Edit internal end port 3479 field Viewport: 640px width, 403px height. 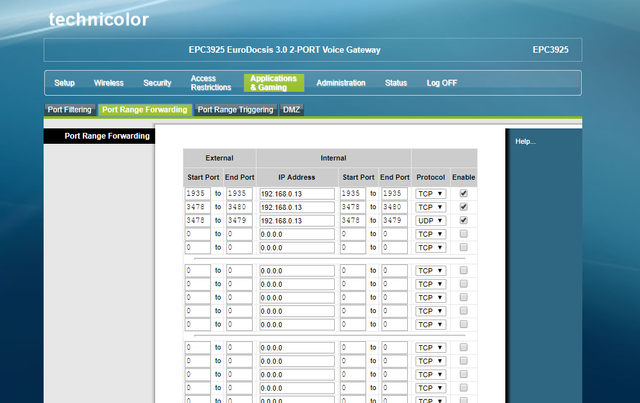coord(394,220)
